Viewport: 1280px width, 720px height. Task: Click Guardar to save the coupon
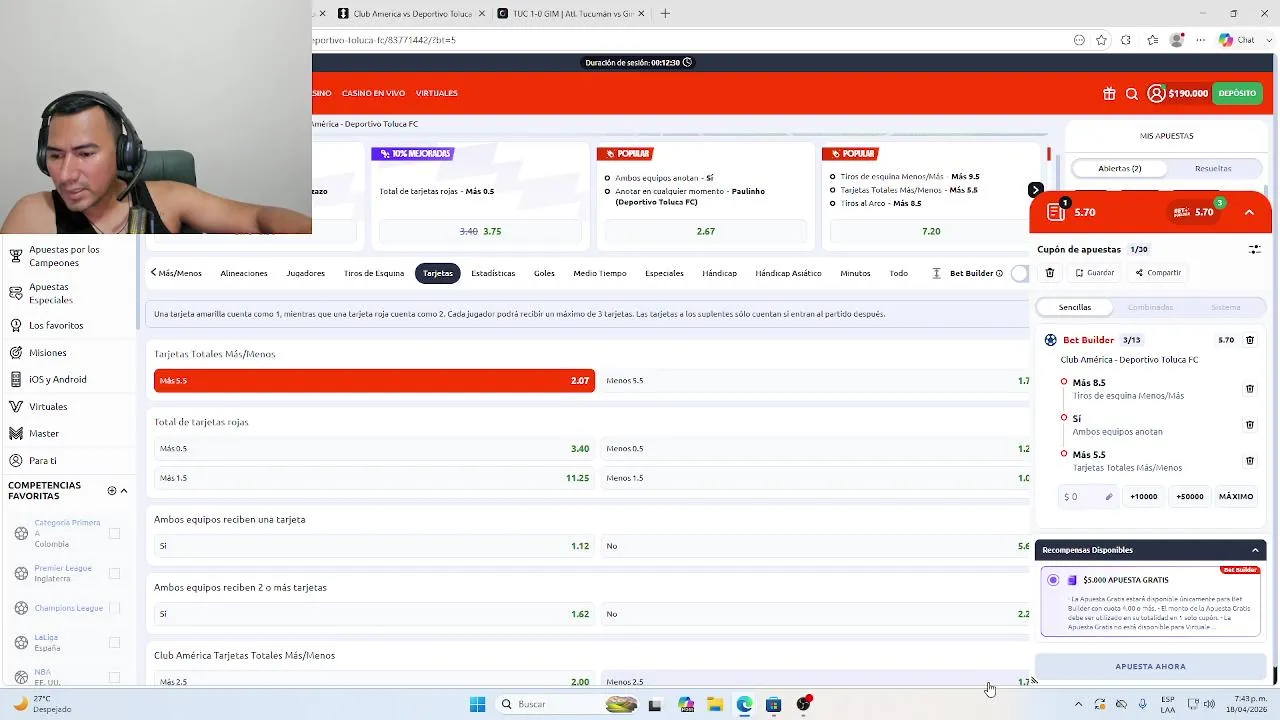coord(1095,273)
